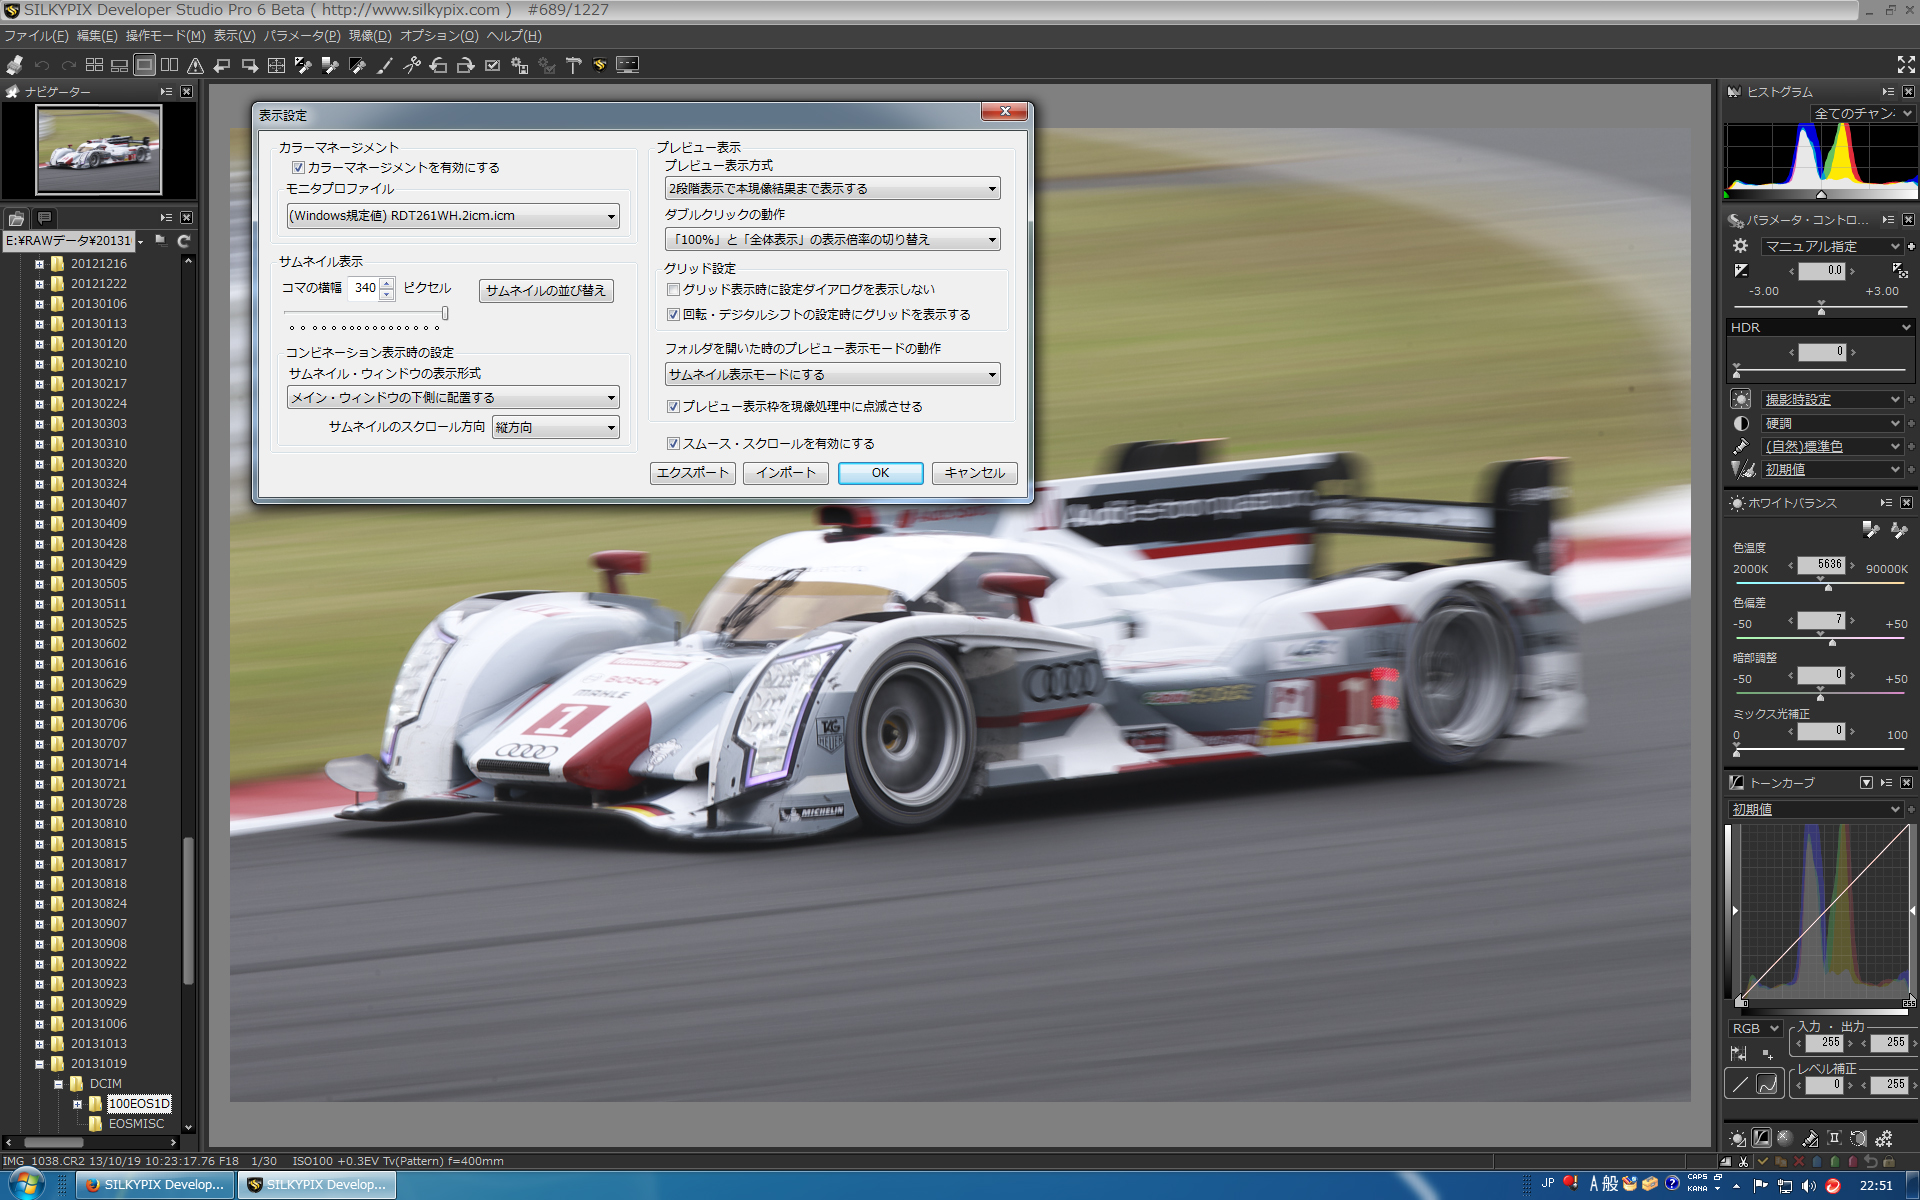This screenshot has width=1920, height=1200.
Task: Toggle full-screen with the expand icon
Action: (1906, 64)
